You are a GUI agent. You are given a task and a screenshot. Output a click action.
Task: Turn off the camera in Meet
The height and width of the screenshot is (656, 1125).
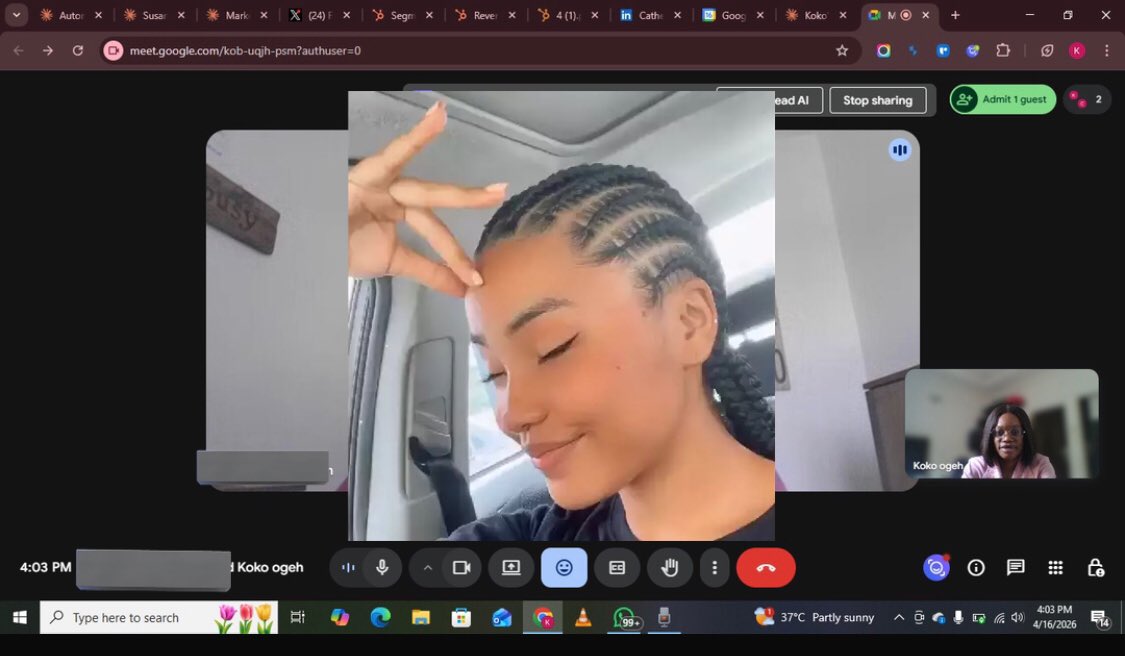(x=461, y=568)
